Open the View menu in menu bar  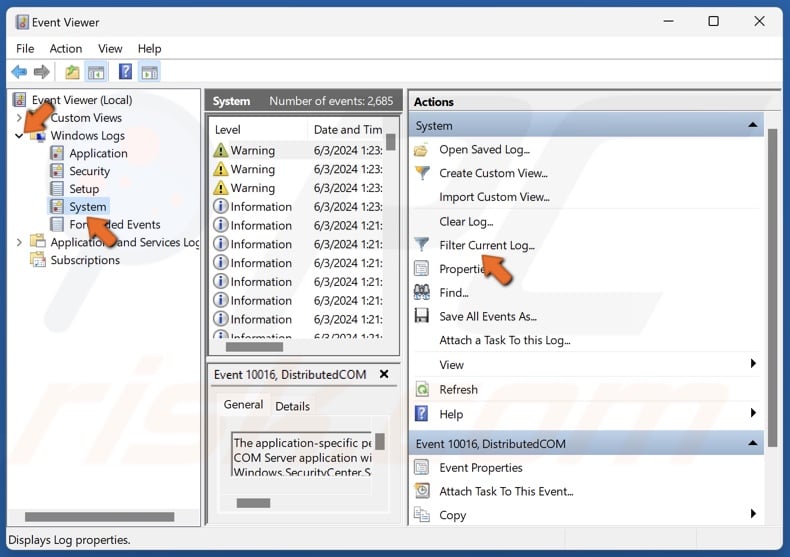[x=110, y=48]
